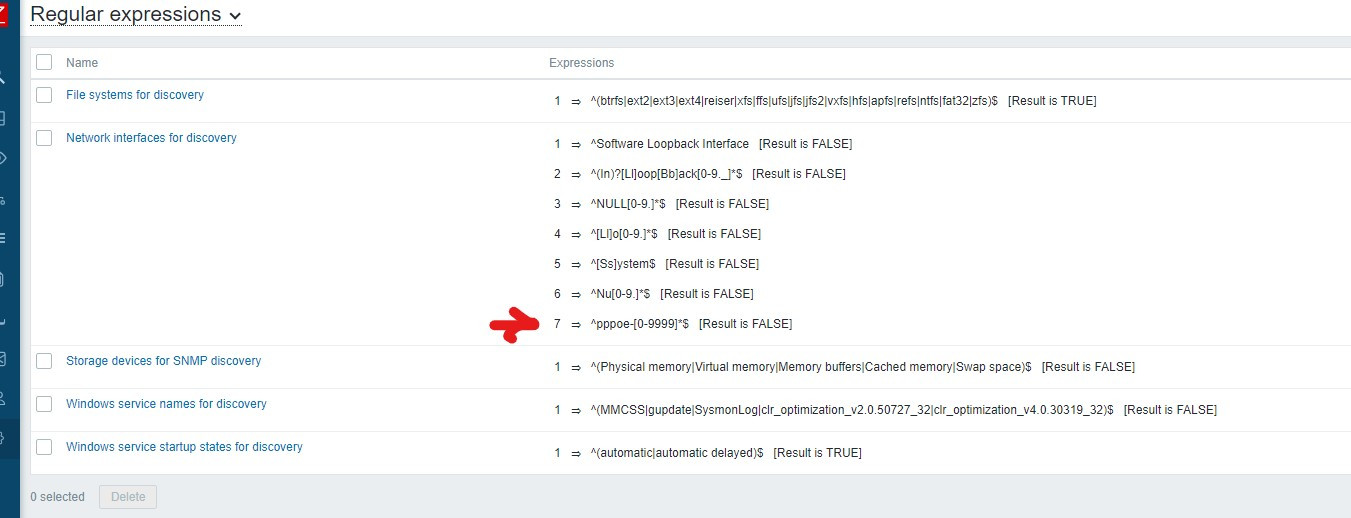Click the ^Software Loopback Interface expression
The image size is (1351, 518).
tap(670, 144)
